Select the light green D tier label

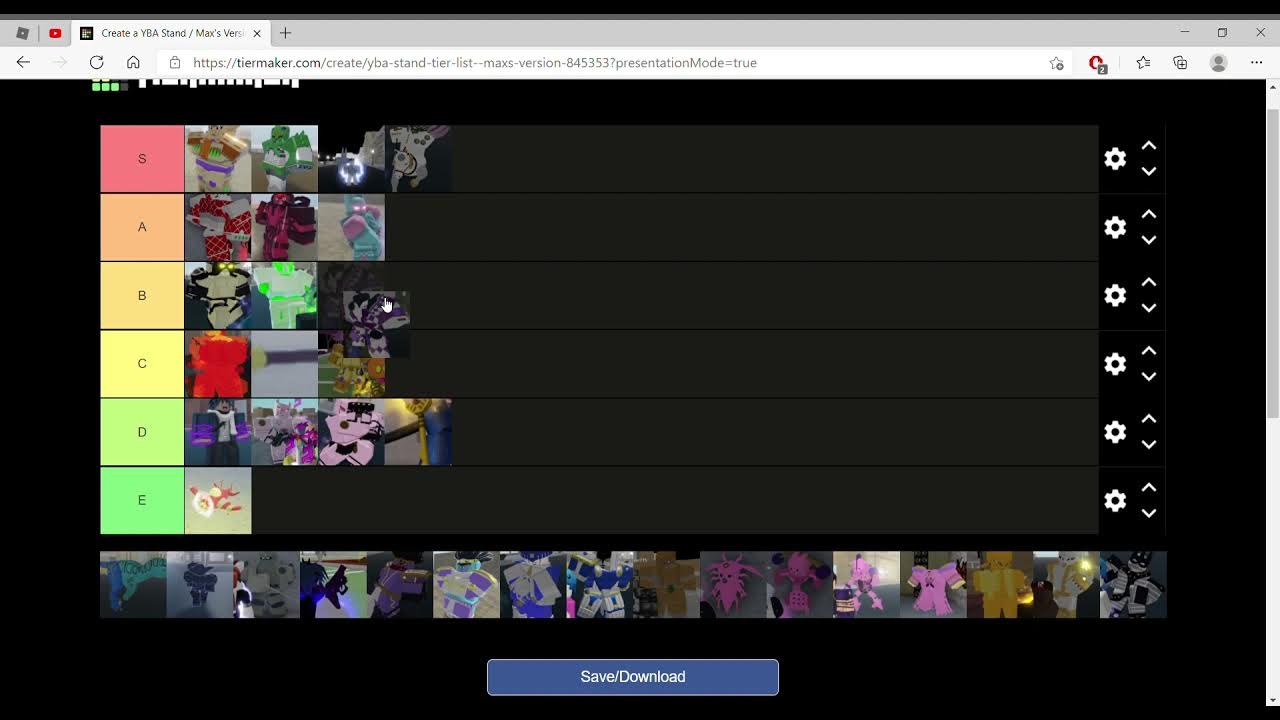coord(142,432)
